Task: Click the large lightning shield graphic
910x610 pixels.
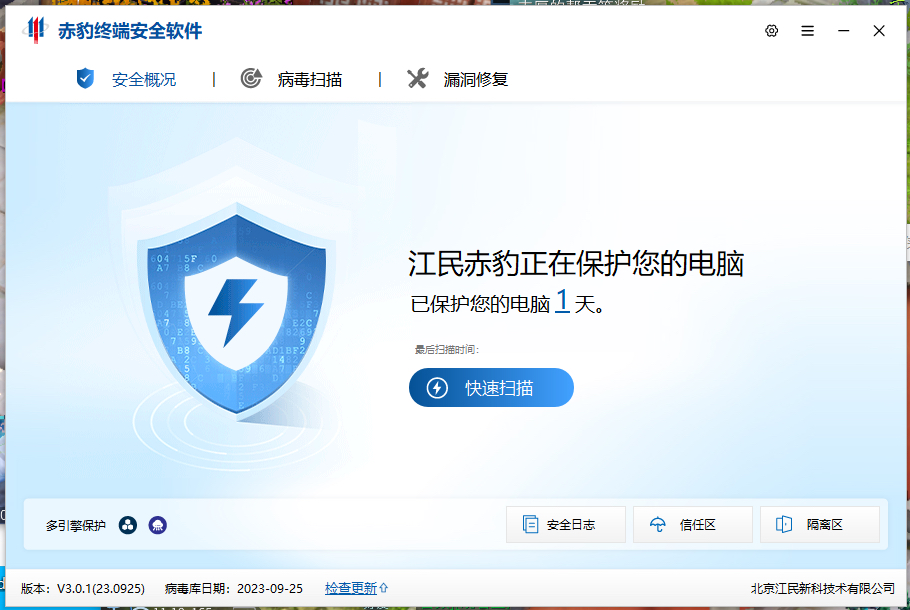Action: [x=236, y=313]
